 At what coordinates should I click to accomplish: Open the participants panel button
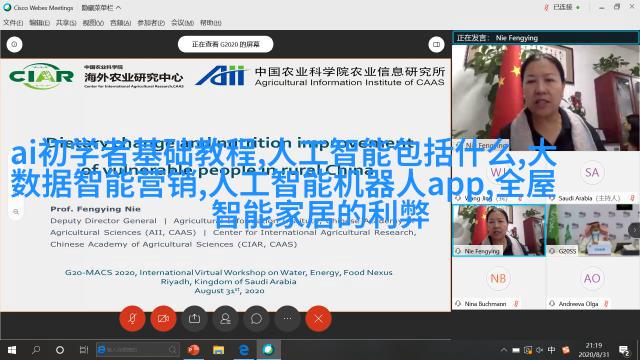click(x=225, y=319)
